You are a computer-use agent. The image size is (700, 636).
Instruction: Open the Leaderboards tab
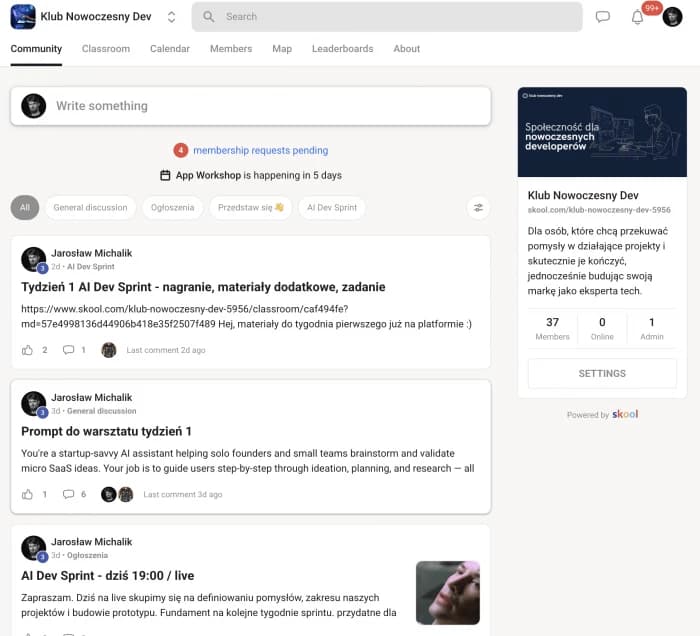coord(342,49)
